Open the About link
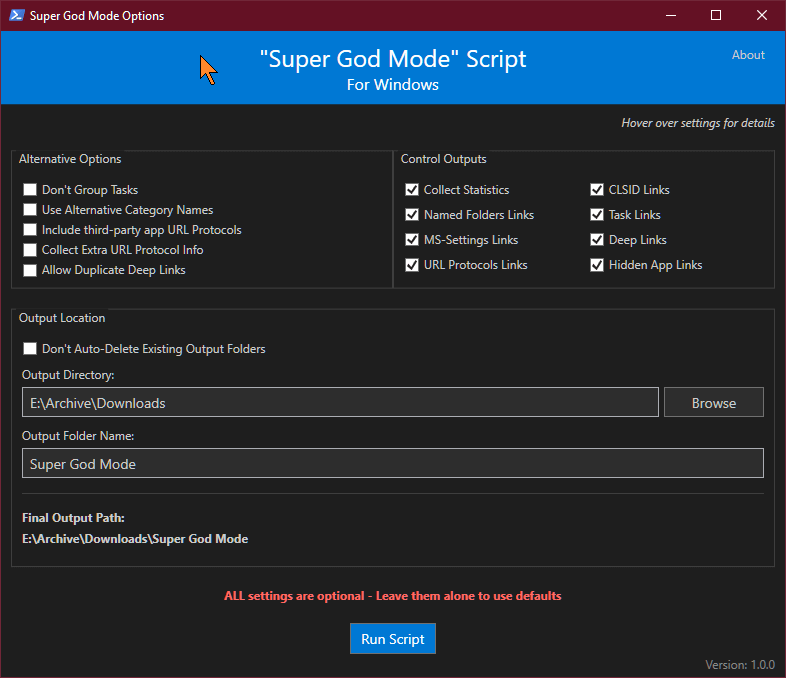The height and width of the screenshot is (678, 786). [748, 55]
